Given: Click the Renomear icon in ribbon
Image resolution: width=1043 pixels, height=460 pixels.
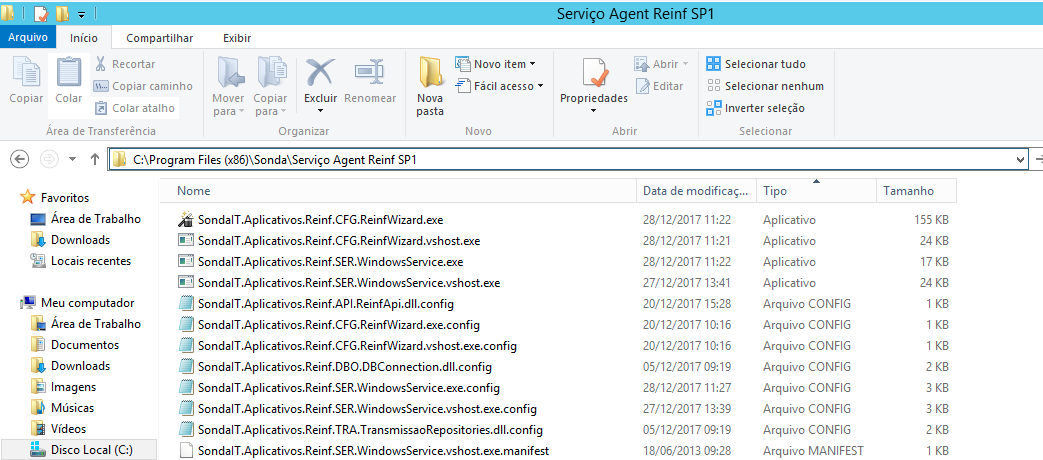Looking at the screenshot, I should (x=369, y=75).
